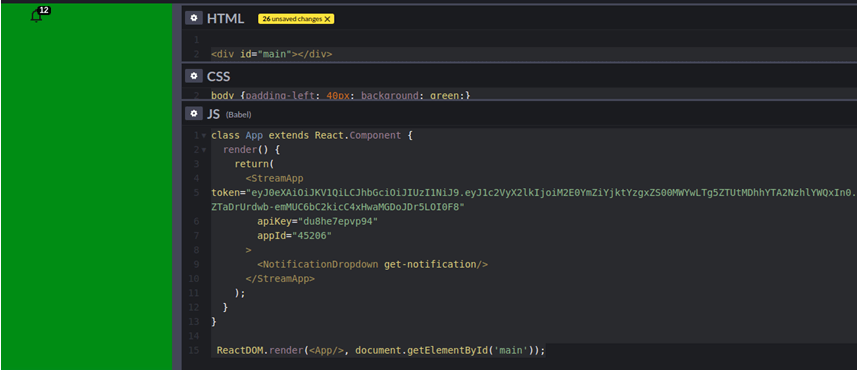This screenshot has height=370, width=857.
Task: Open HTML editor settings gear
Action: [x=193, y=18]
